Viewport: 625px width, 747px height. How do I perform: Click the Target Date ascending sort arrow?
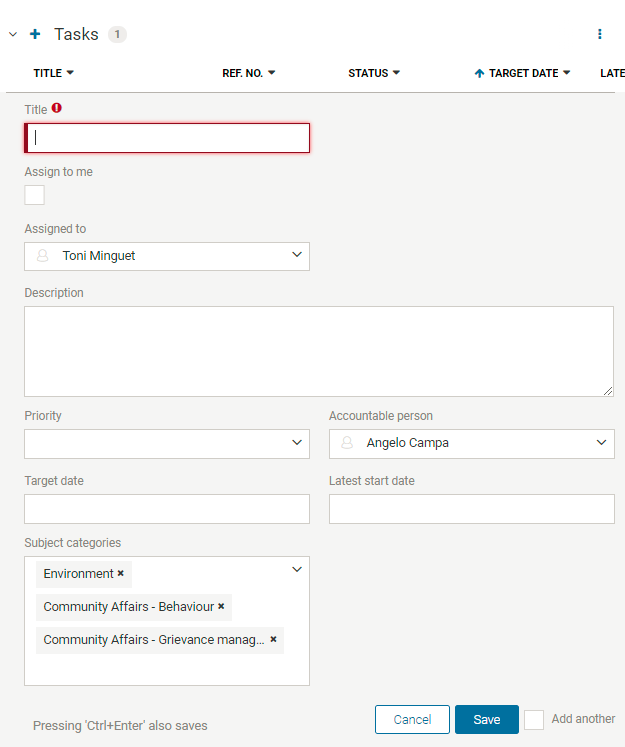(479, 73)
